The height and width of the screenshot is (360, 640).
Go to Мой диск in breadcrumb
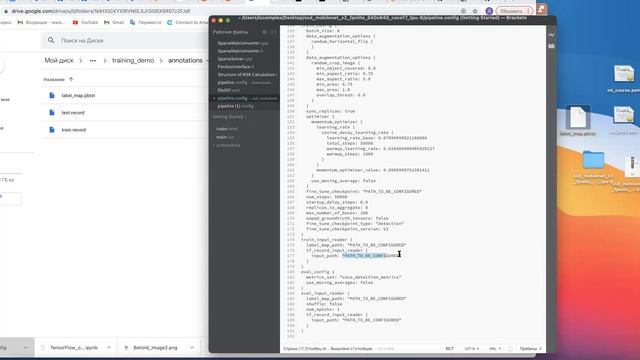coord(59,60)
